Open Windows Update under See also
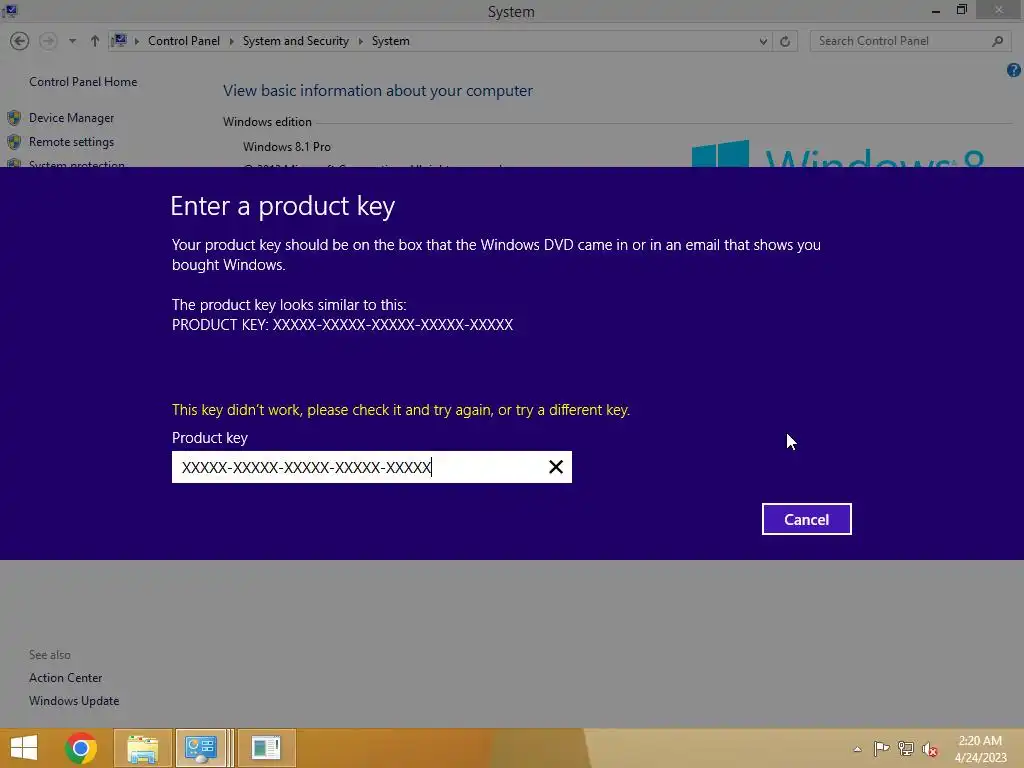The image size is (1024, 768). [x=74, y=701]
